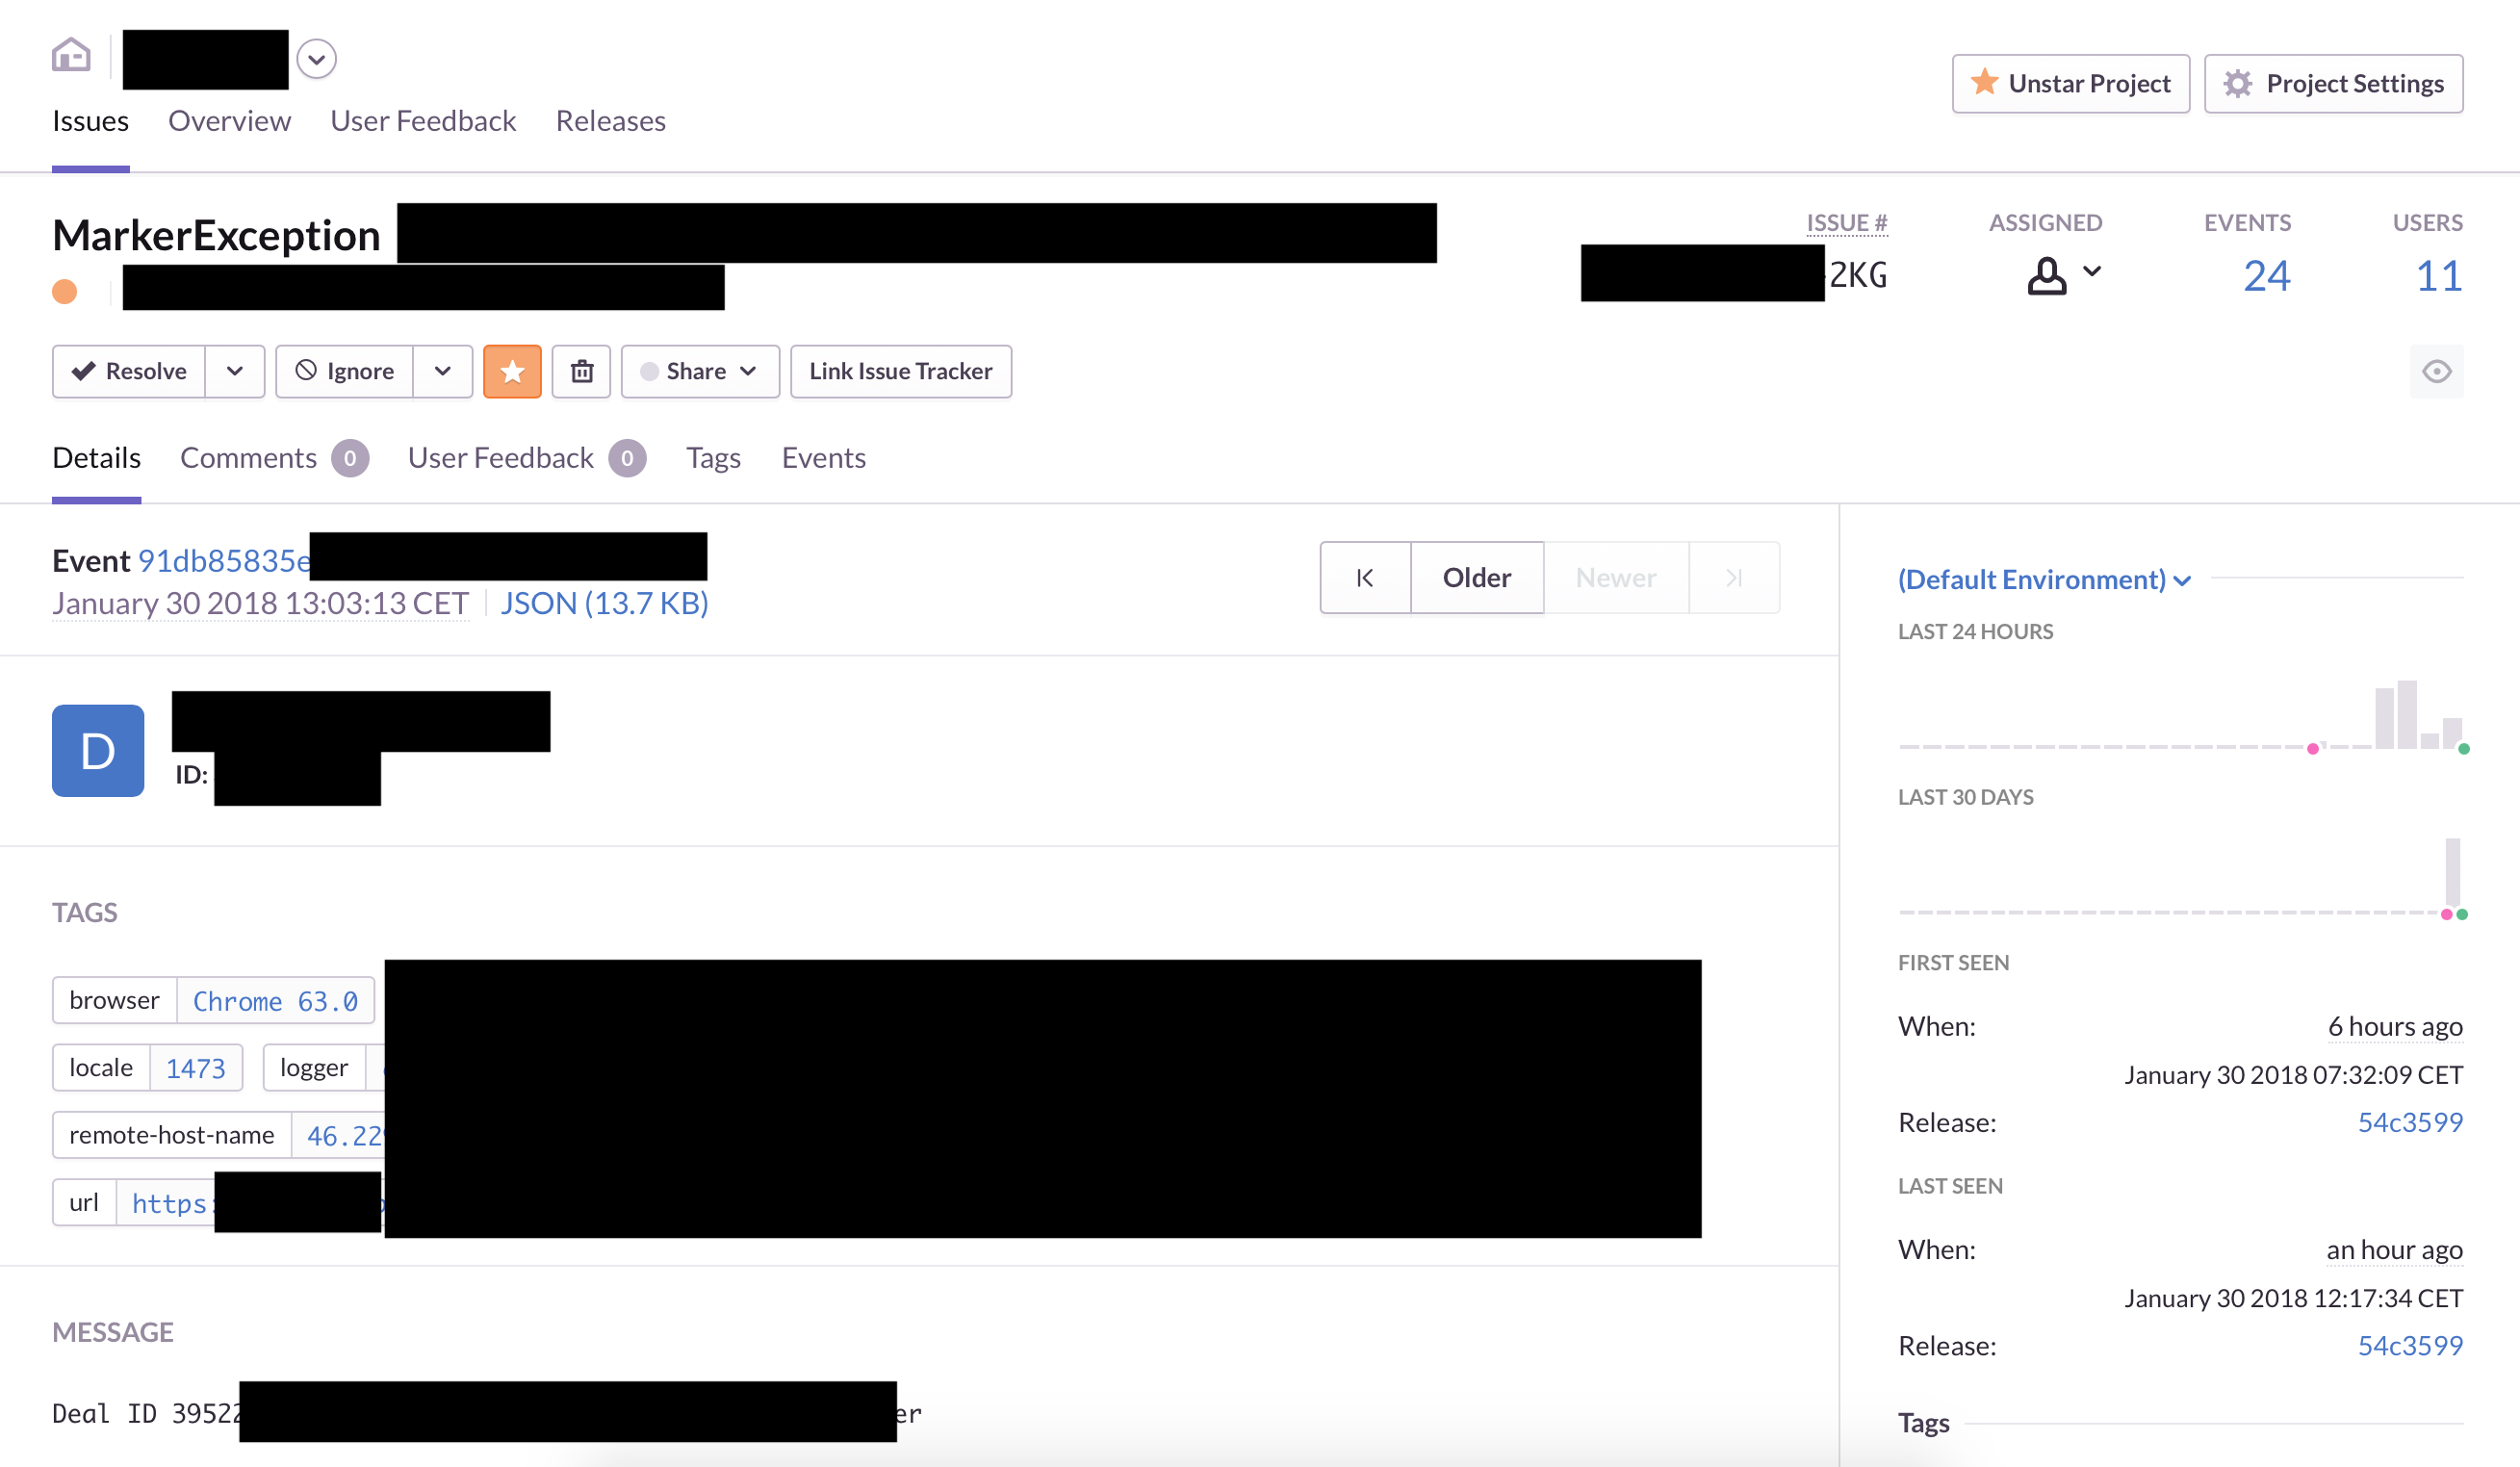The height and width of the screenshot is (1467, 2520).
Task: Go to the Releases tab
Action: tap(610, 121)
